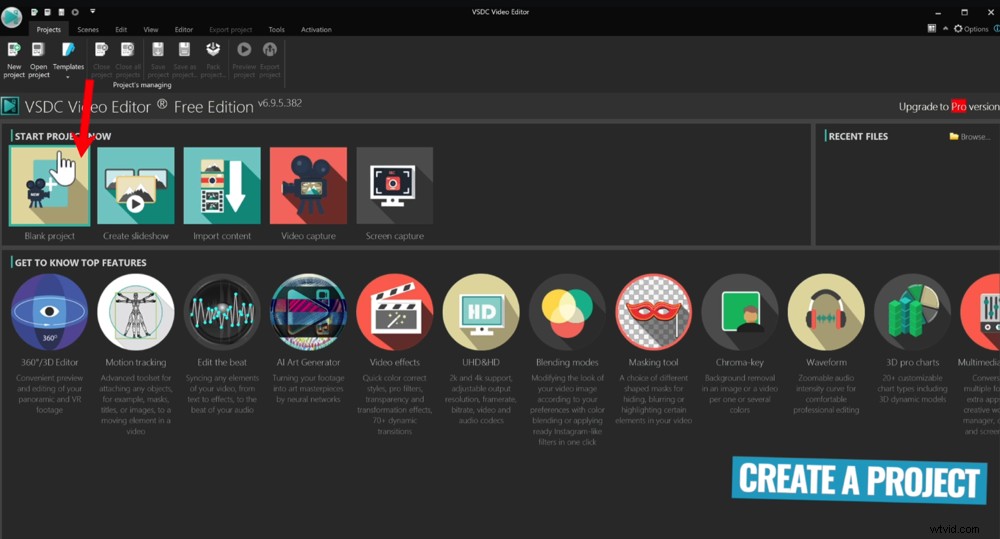
Task: Click the Screen capture label text
Action: (x=395, y=236)
